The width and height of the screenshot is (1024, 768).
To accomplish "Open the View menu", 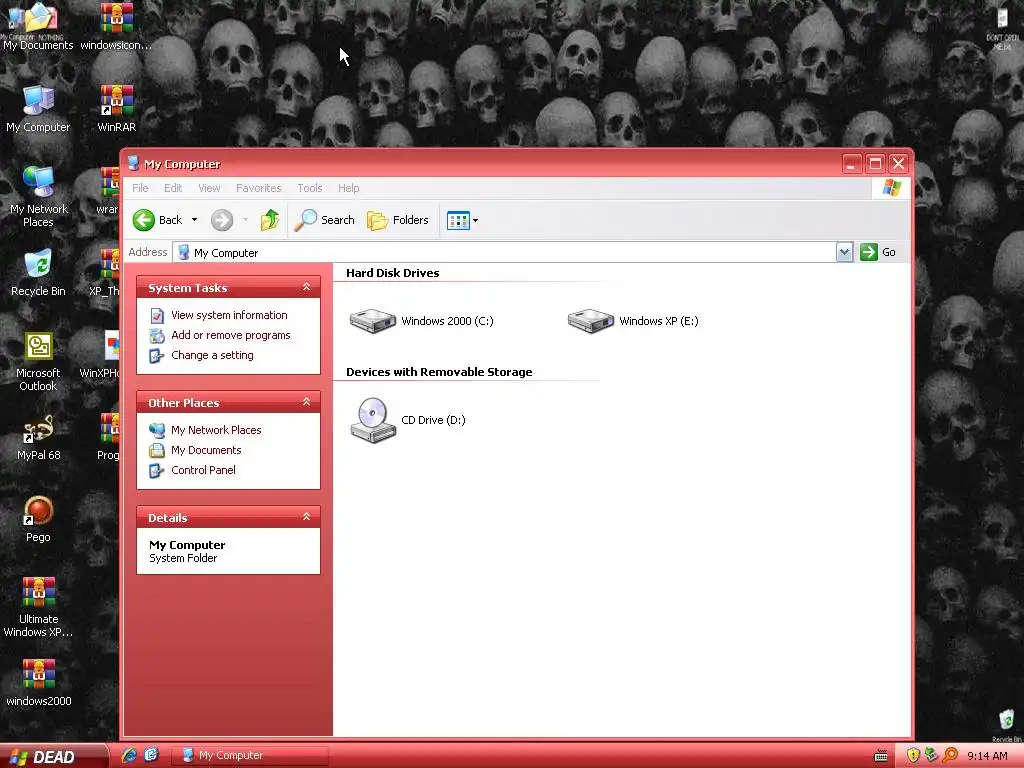I will click(x=209, y=188).
